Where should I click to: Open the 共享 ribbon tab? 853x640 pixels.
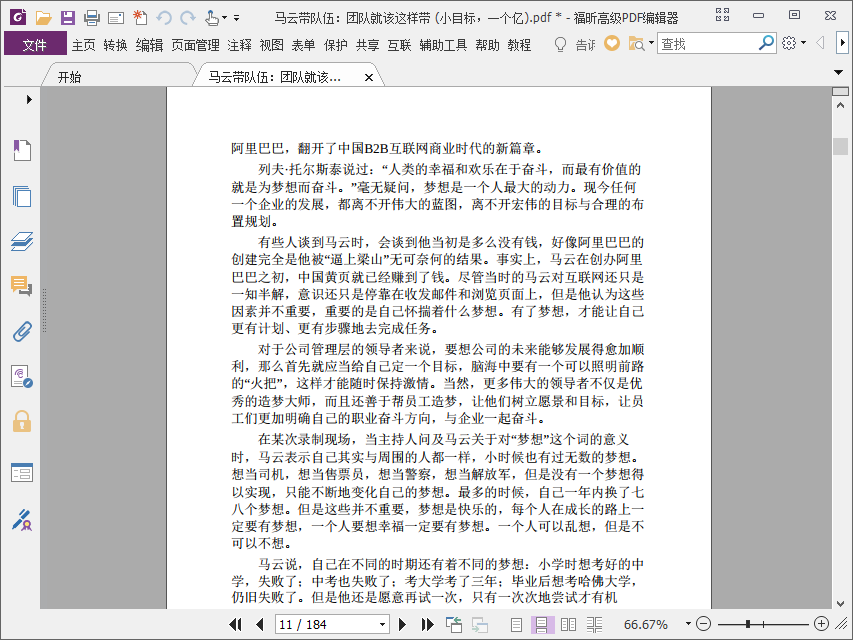[367, 45]
